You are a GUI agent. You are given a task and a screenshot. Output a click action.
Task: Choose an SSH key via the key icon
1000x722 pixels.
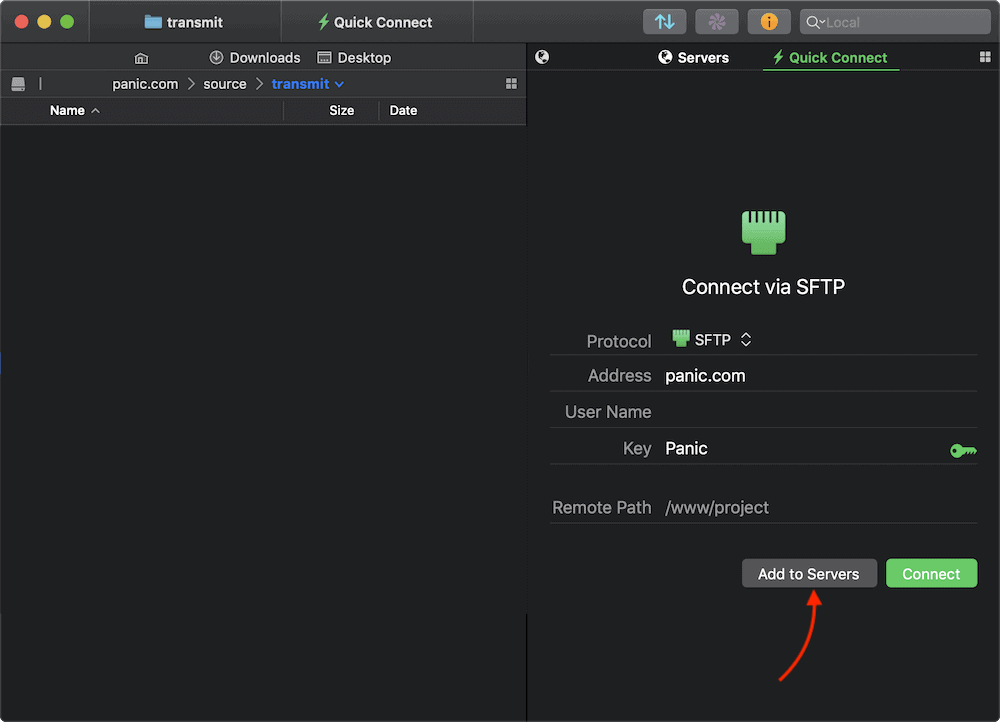pos(963,451)
